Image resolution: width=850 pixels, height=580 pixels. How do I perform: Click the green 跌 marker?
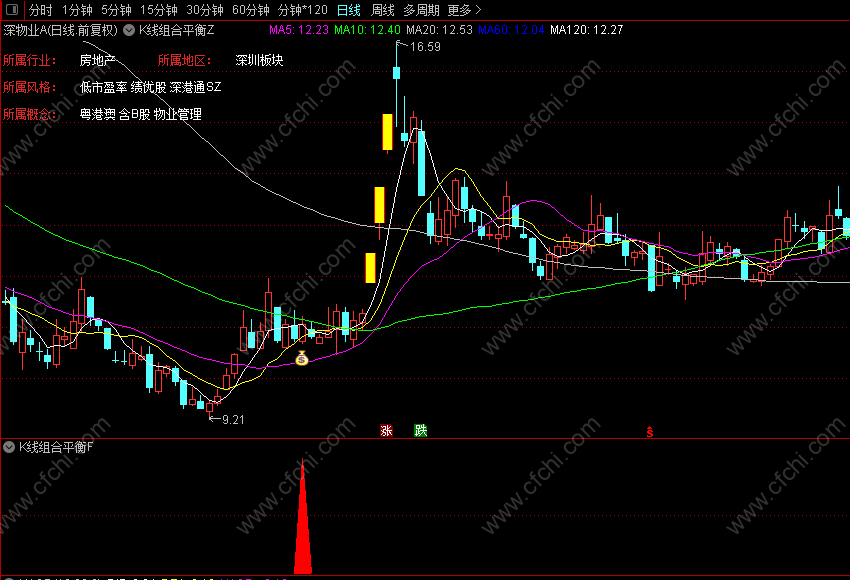pos(421,430)
